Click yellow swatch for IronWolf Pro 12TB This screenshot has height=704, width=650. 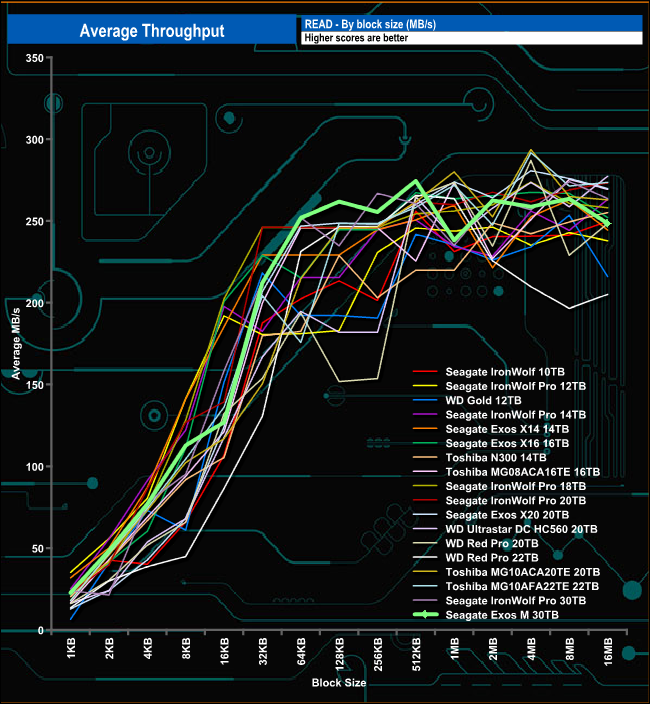coord(425,386)
